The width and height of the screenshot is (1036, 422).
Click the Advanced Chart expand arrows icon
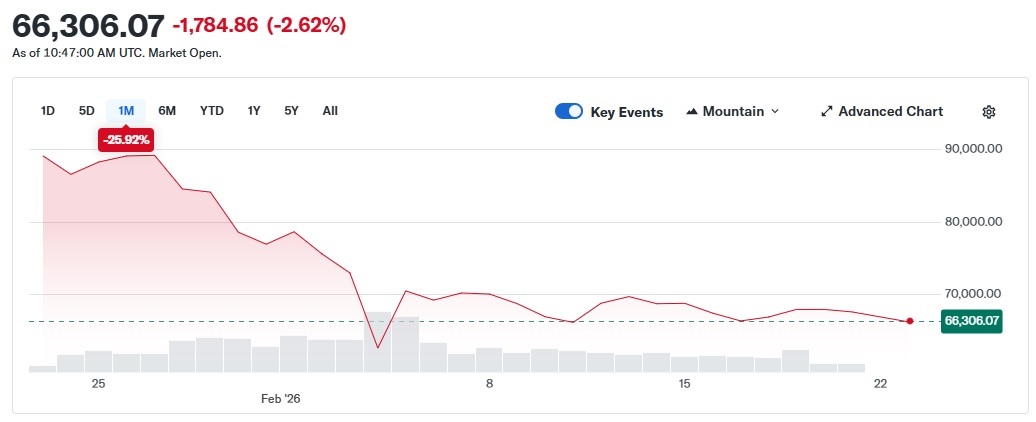click(x=826, y=112)
